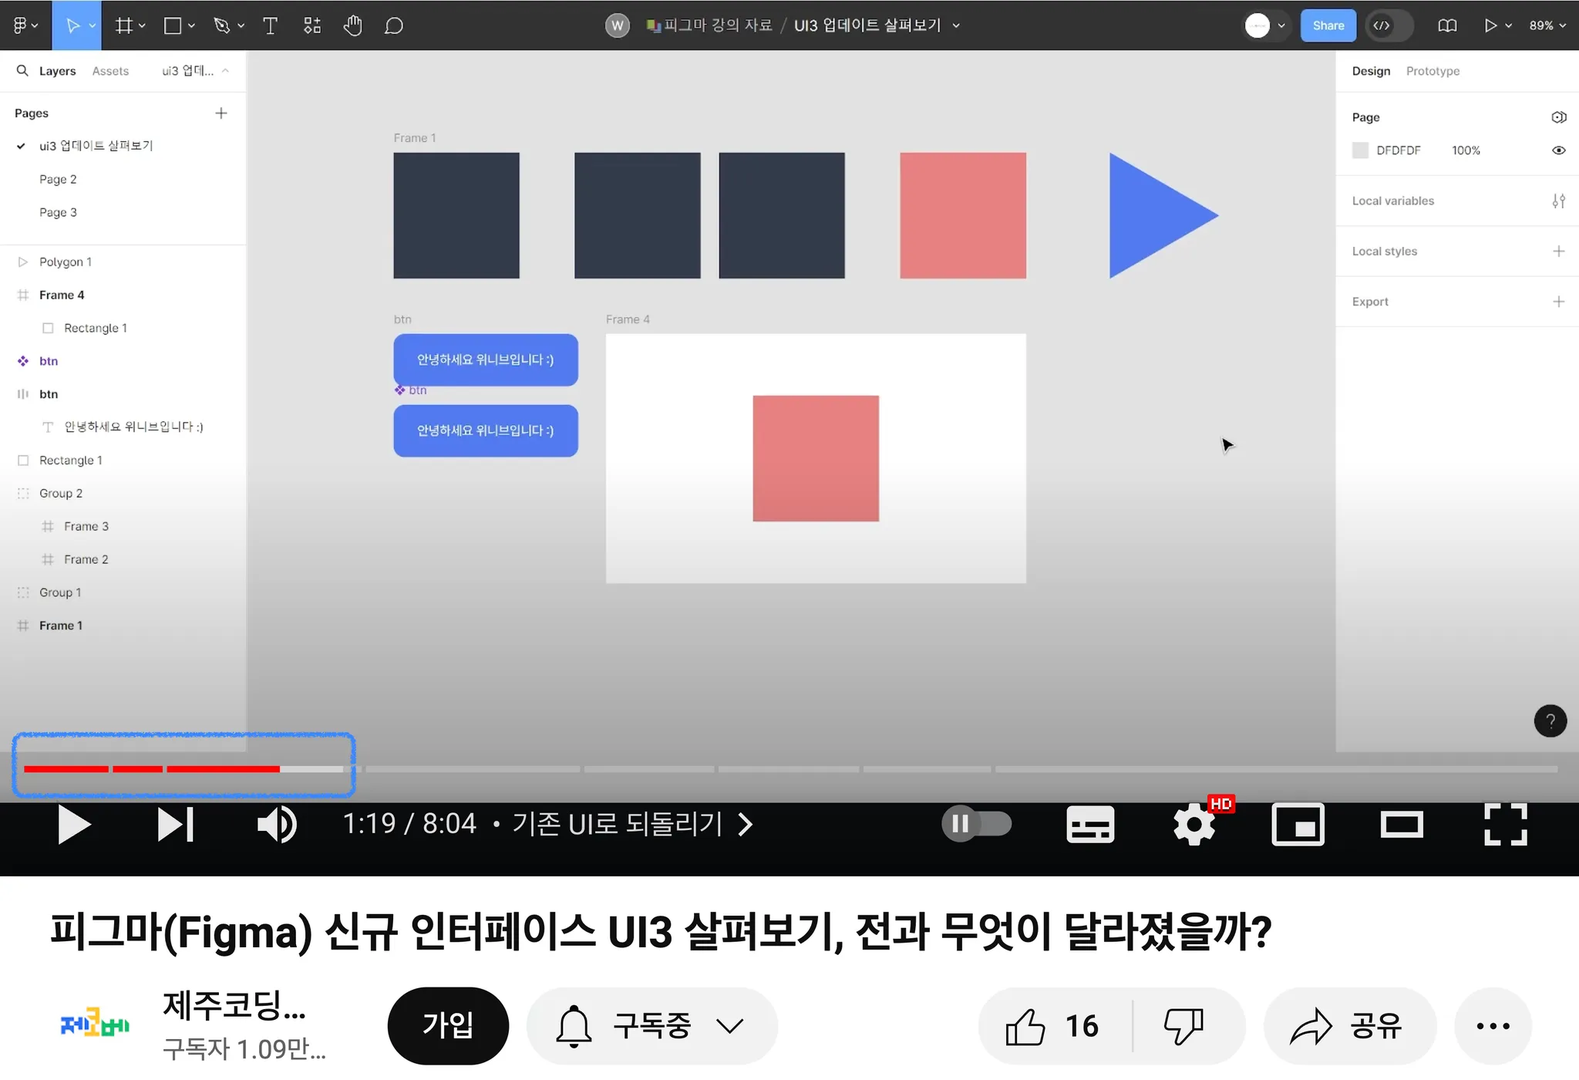Select the Rectangle shape tool
This screenshot has height=1080, width=1579.
tap(173, 25)
